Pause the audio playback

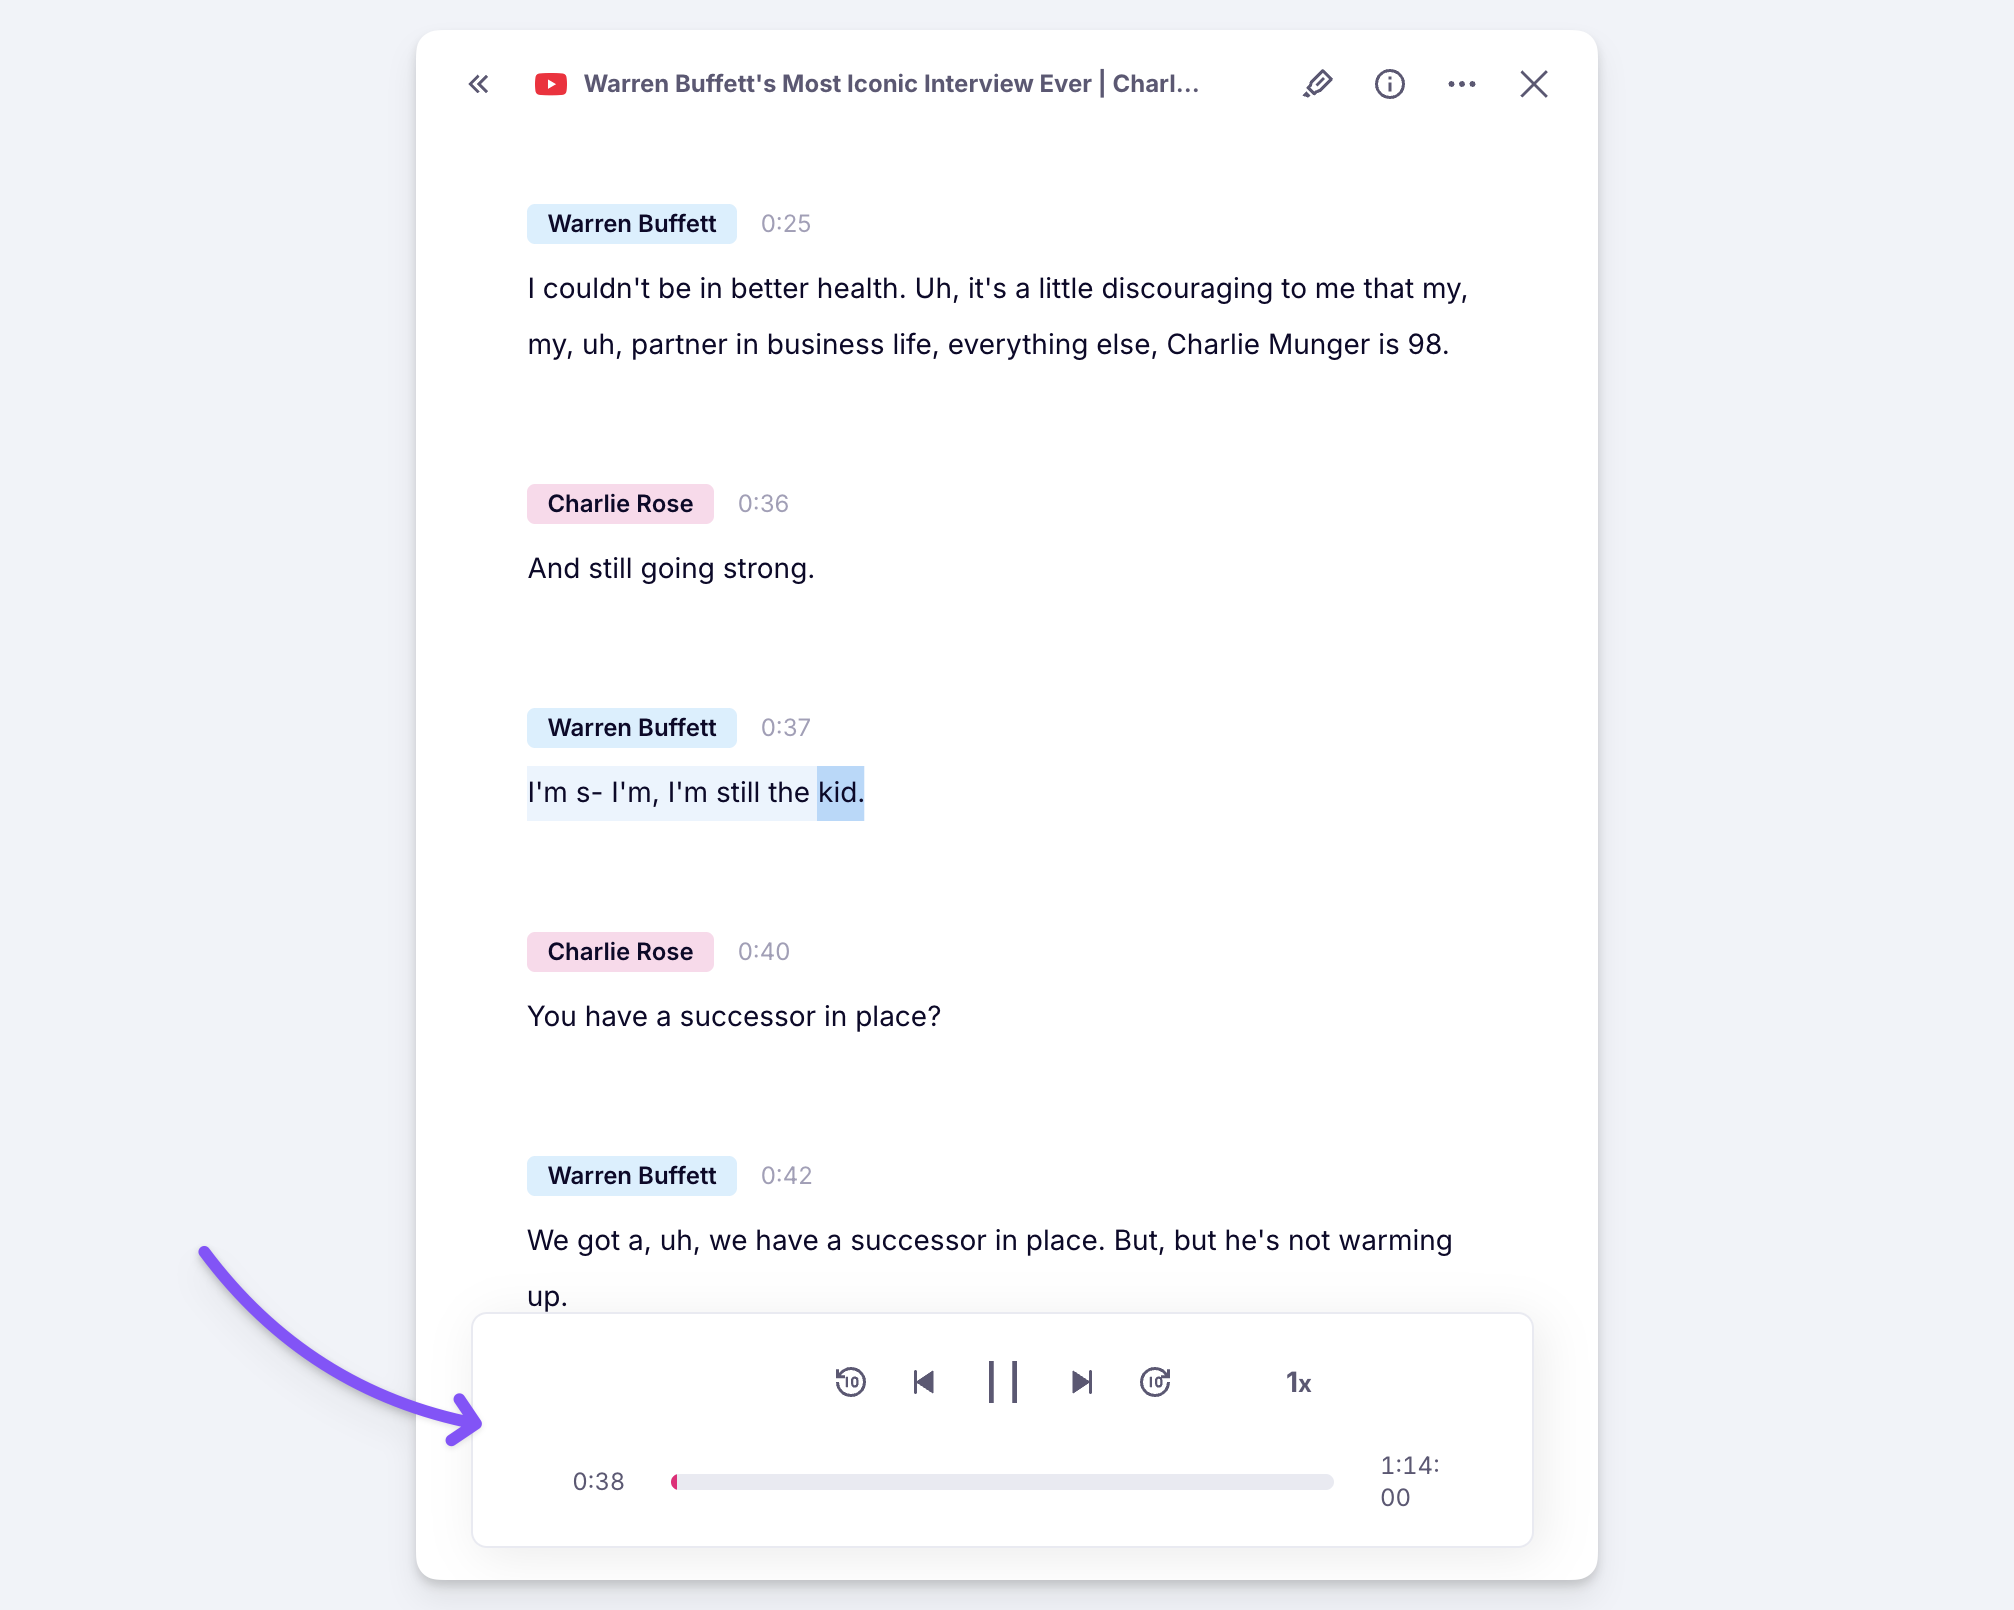pyautogui.click(x=1002, y=1382)
